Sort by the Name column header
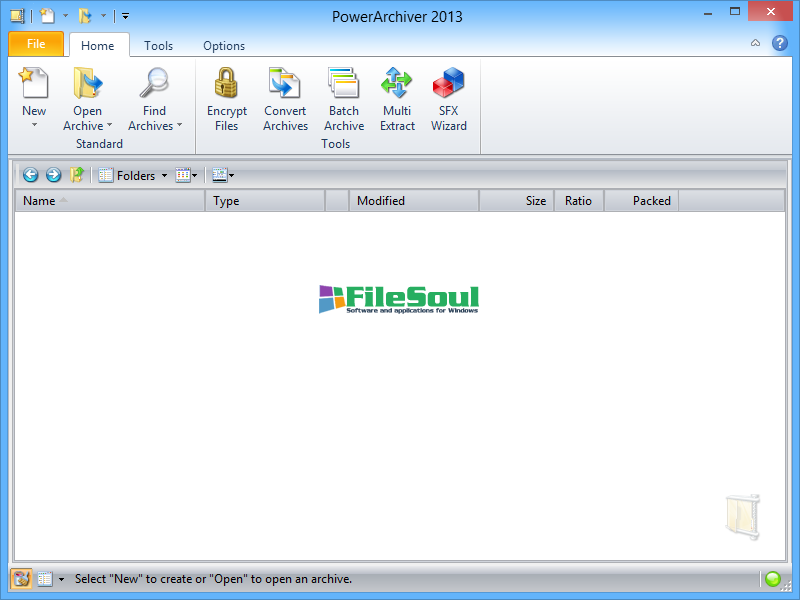The image size is (800, 600). pyautogui.click(x=110, y=201)
